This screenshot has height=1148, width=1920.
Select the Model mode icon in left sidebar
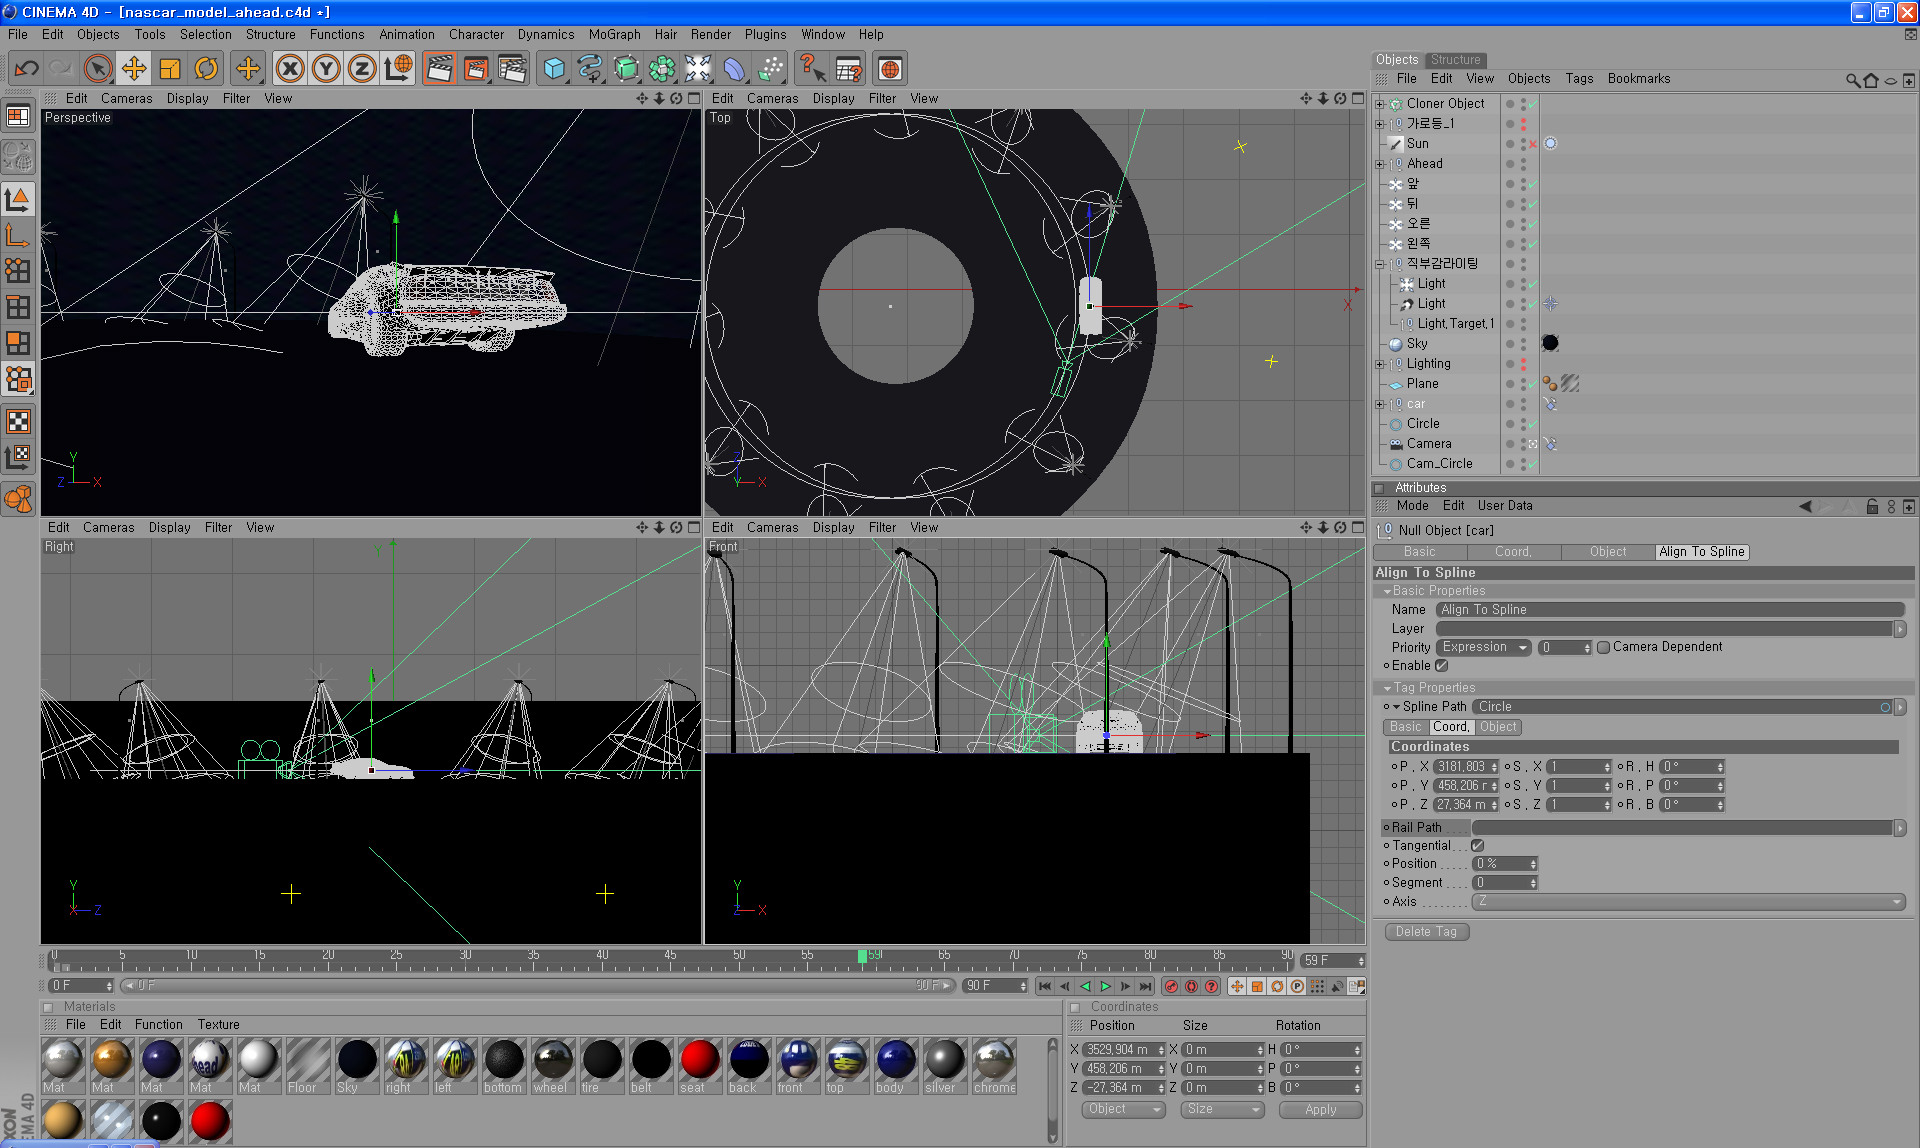tap(18, 200)
